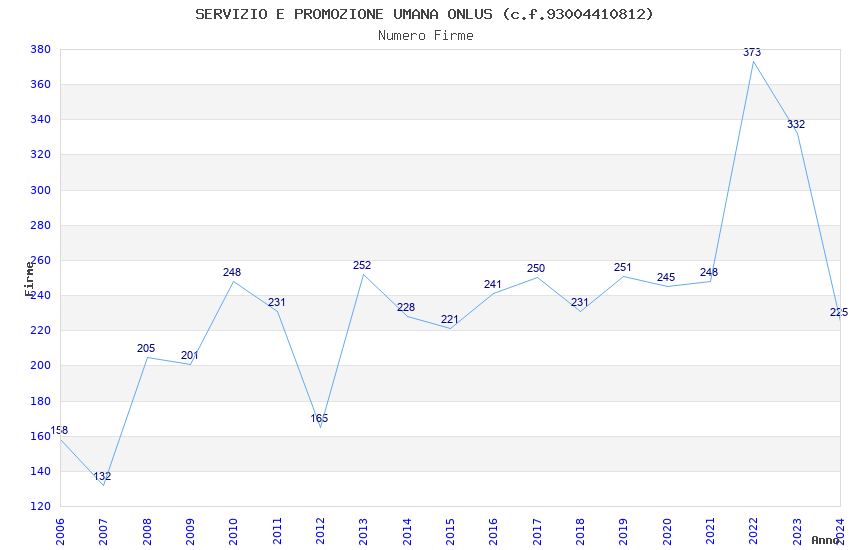Image resolution: width=850 pixels, height=550 pixels.
Task: Click the x-axis year label 2016
Action: [494, 532]
